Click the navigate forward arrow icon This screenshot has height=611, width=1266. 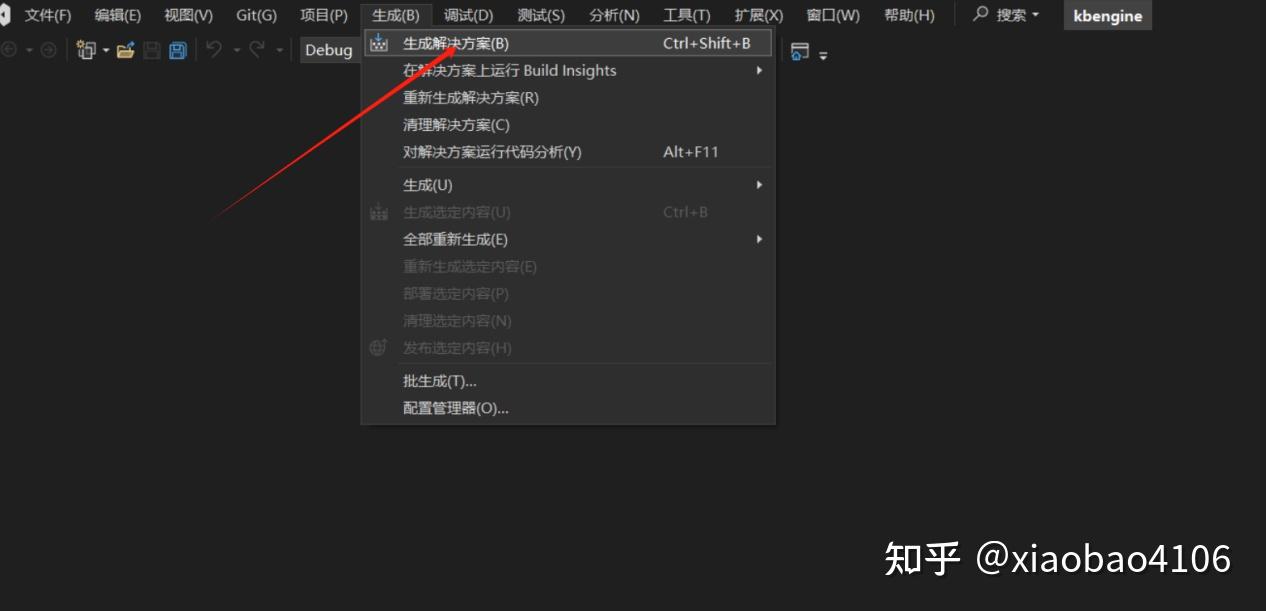tap(50, 49)
